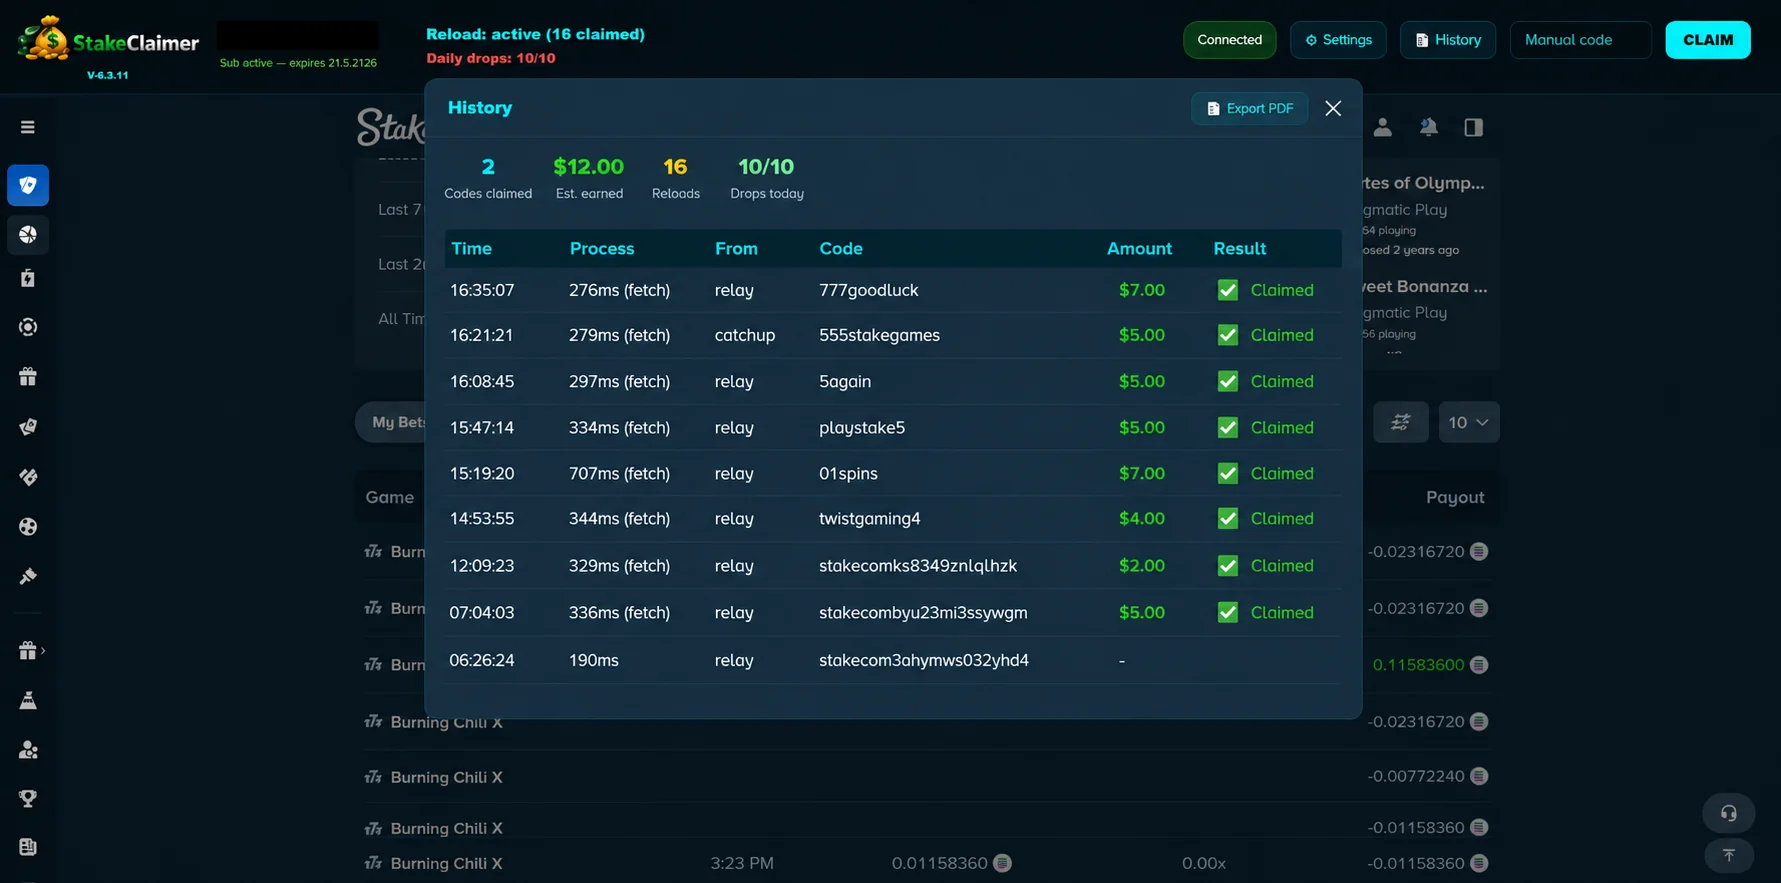Viewport: 1781px width, 883px height.
Task: Open the live support headset button
Action: (x=1728, y=813)
